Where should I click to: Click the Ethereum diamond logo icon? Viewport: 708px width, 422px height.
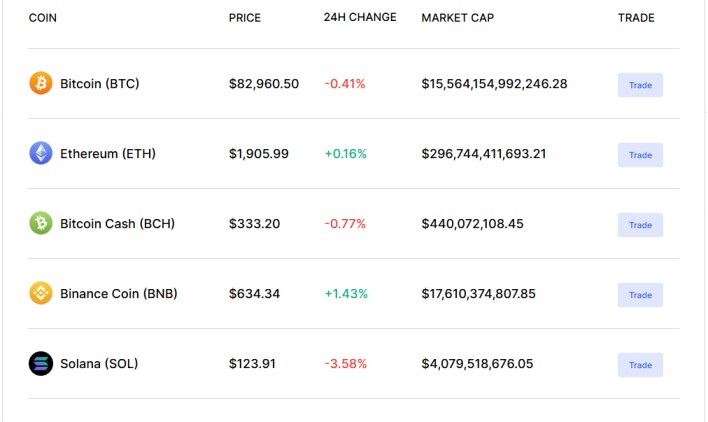(40, 153)
